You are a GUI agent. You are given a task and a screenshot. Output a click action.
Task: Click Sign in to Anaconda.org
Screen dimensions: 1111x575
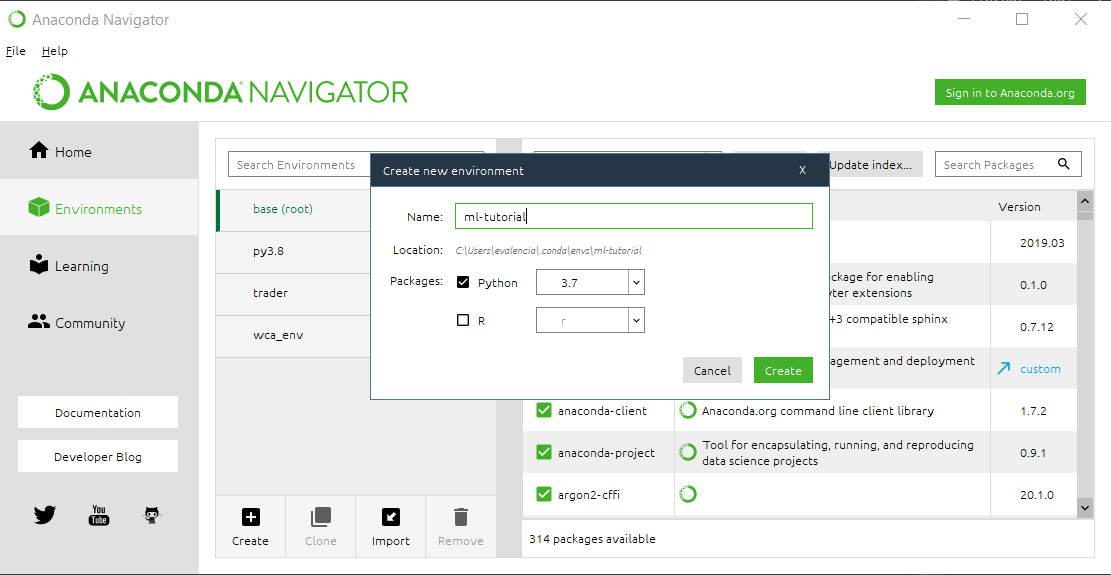[1010, 92]
